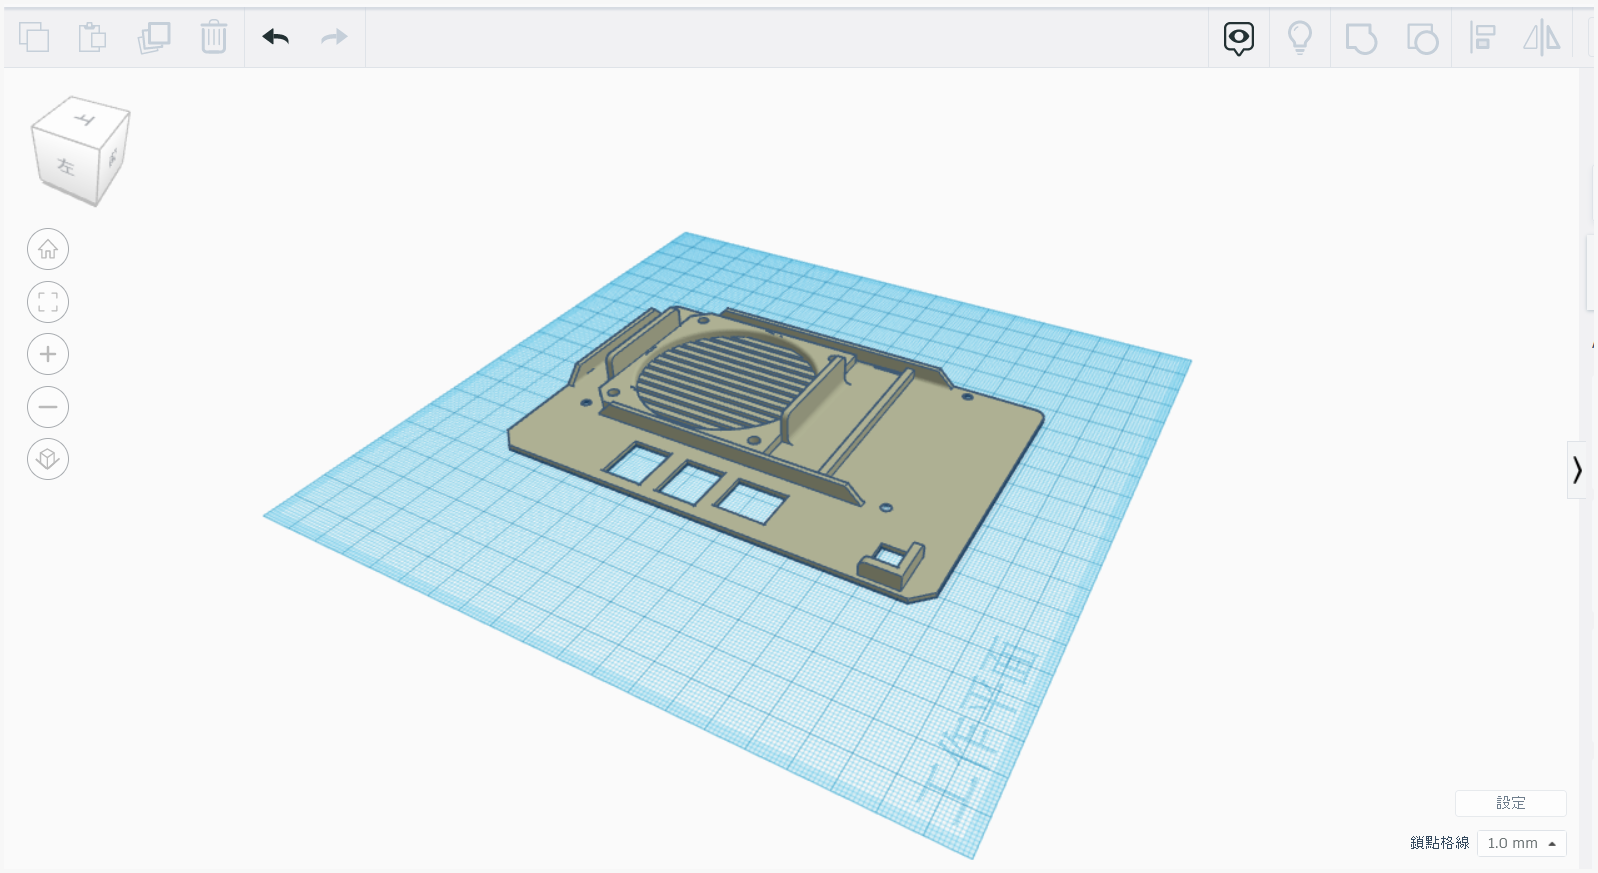The image size is (1598, 873).
Task: Click the 左 face of the view cube
Action: (x=66, y=166)
